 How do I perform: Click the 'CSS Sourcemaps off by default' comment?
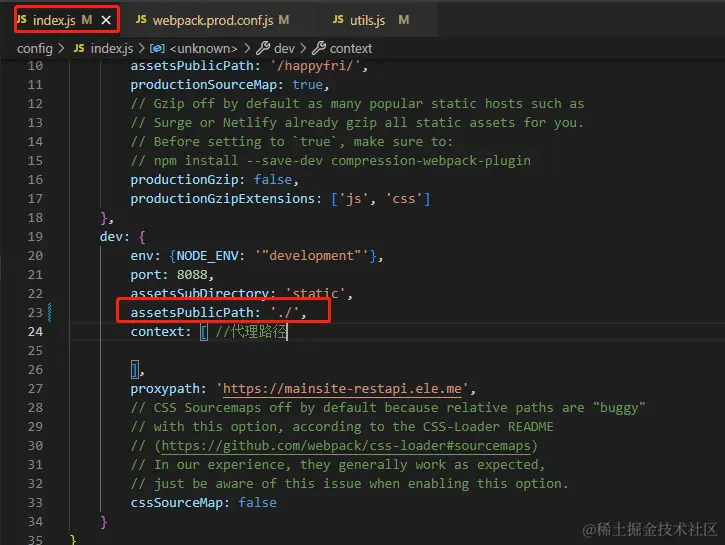pyautogui.click(x=387, y=408)
